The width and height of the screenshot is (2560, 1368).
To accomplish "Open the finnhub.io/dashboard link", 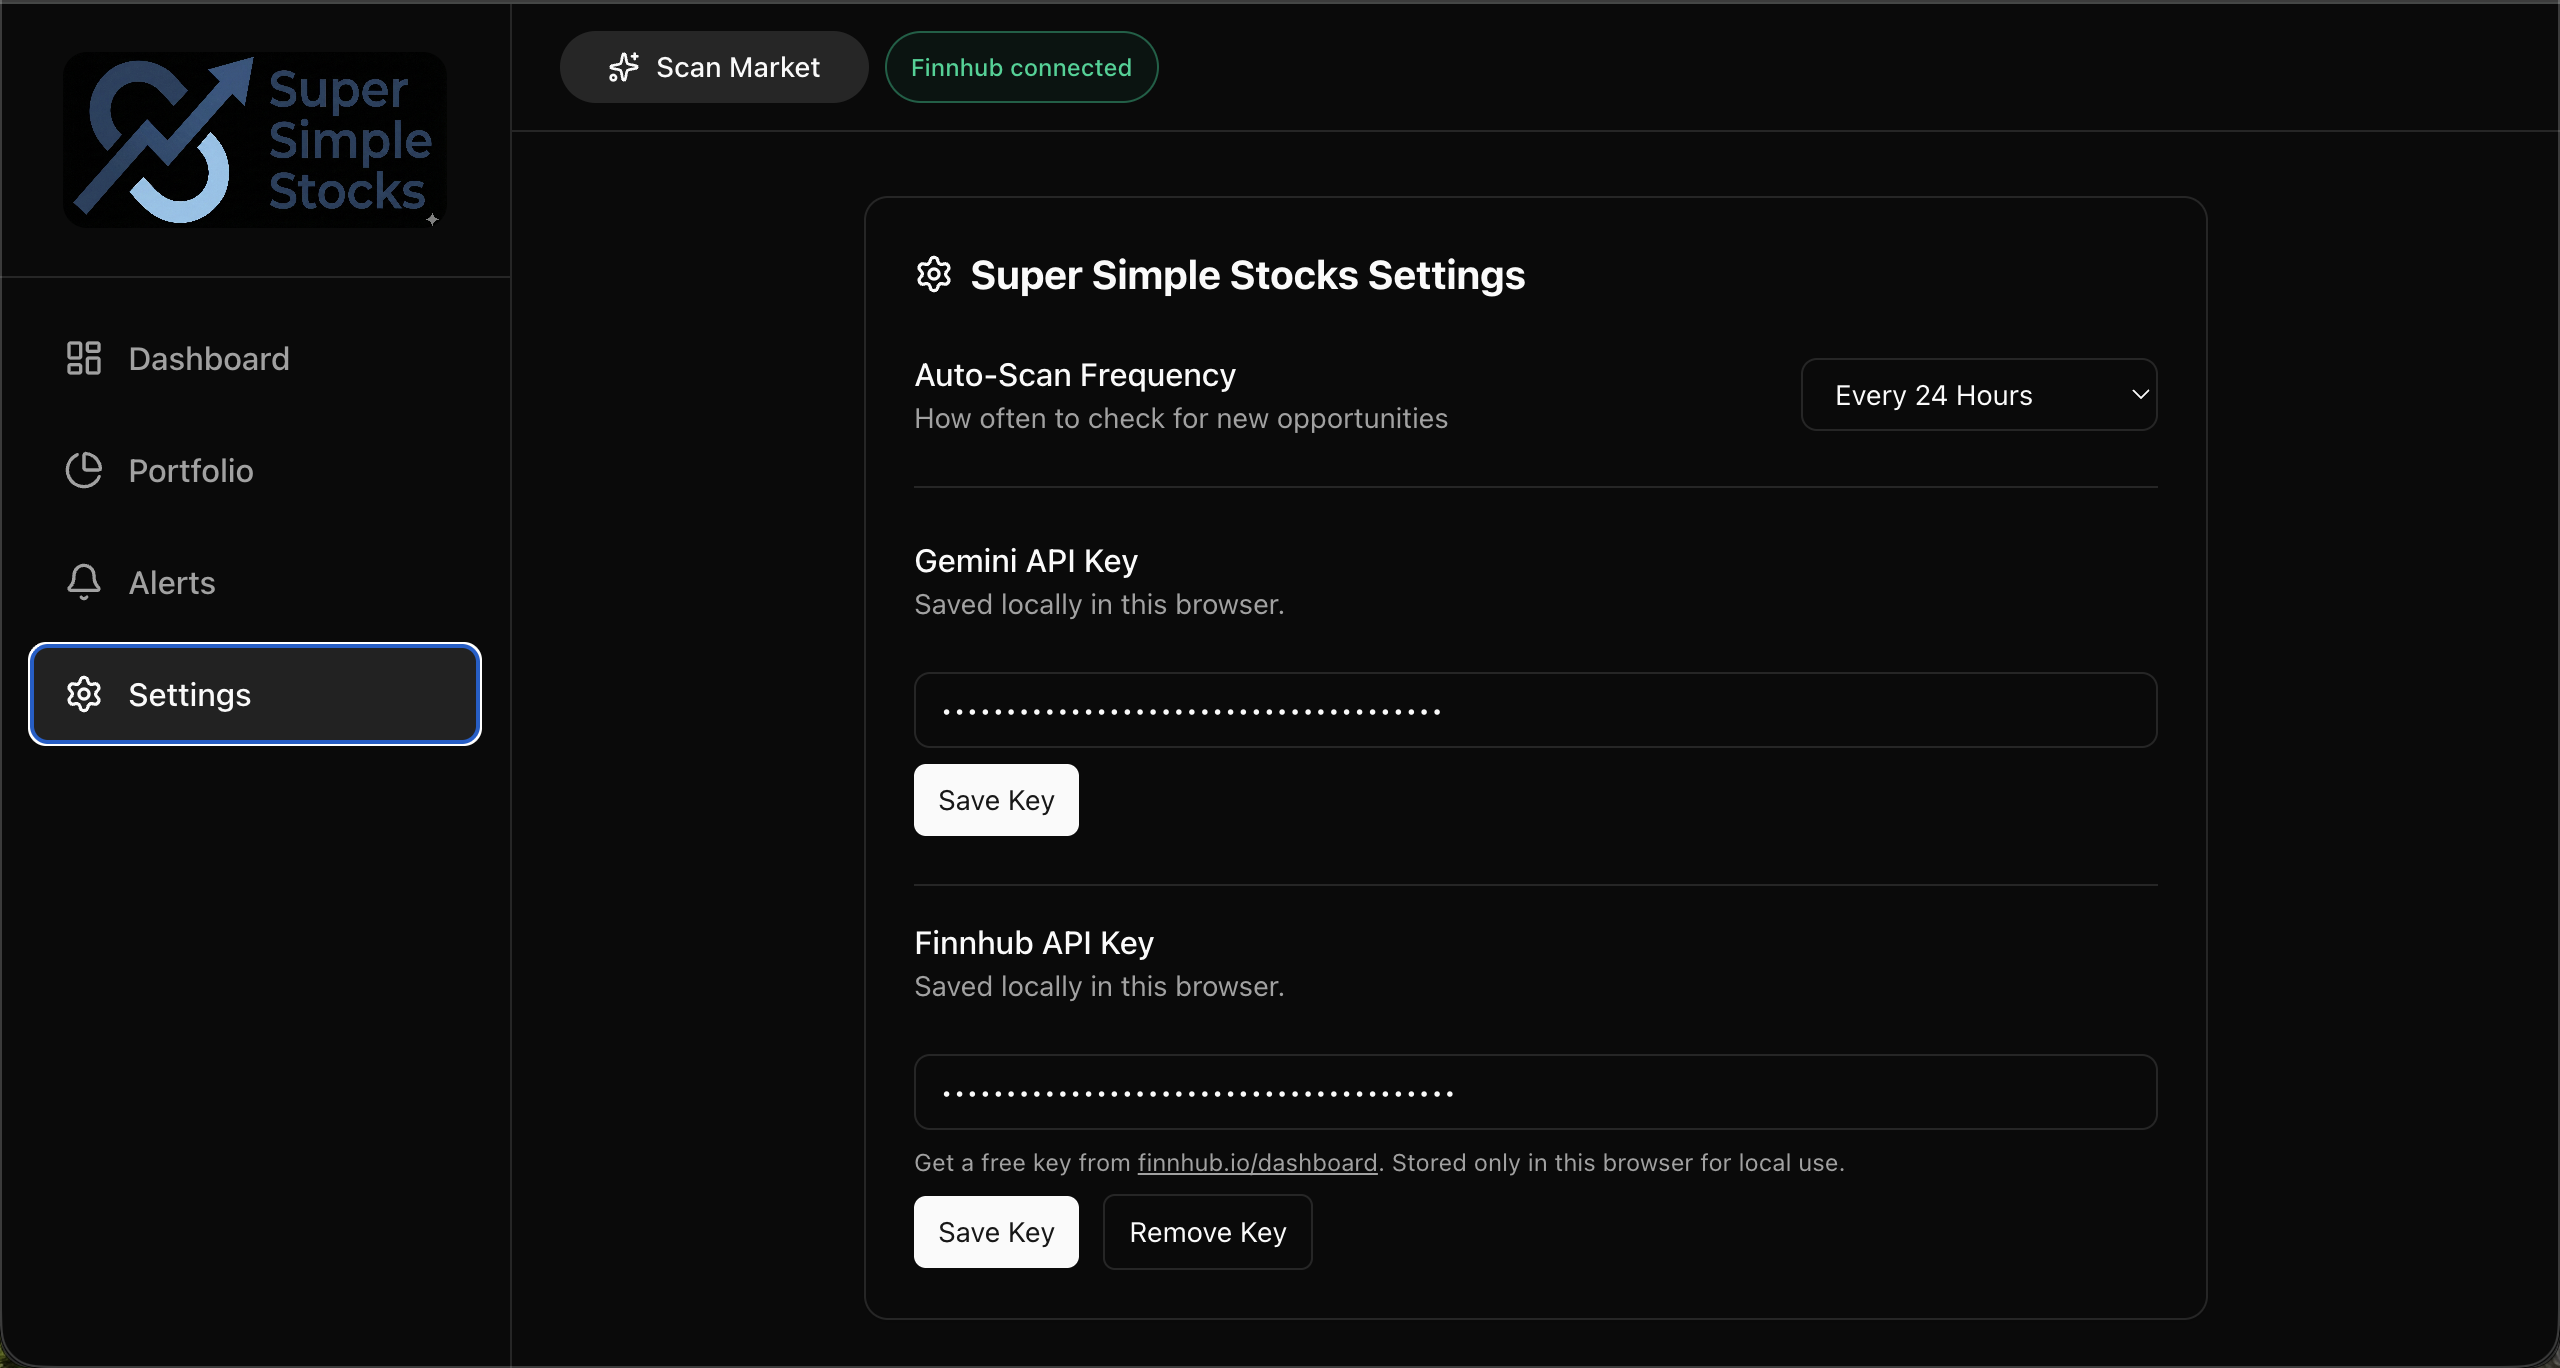I will coord(1257,1163).
